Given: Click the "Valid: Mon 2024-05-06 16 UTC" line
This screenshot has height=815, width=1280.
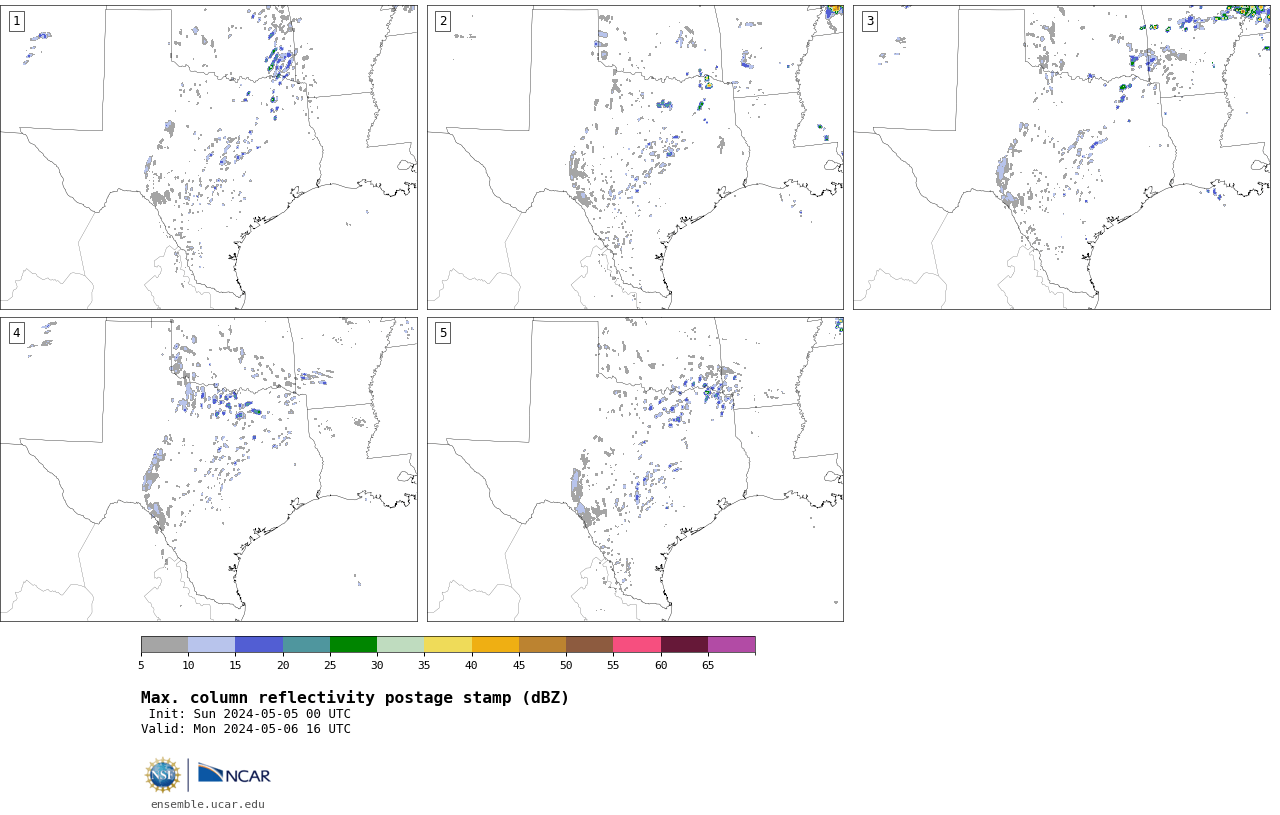Looking at the screenshot, I should (x=246, y=729).
